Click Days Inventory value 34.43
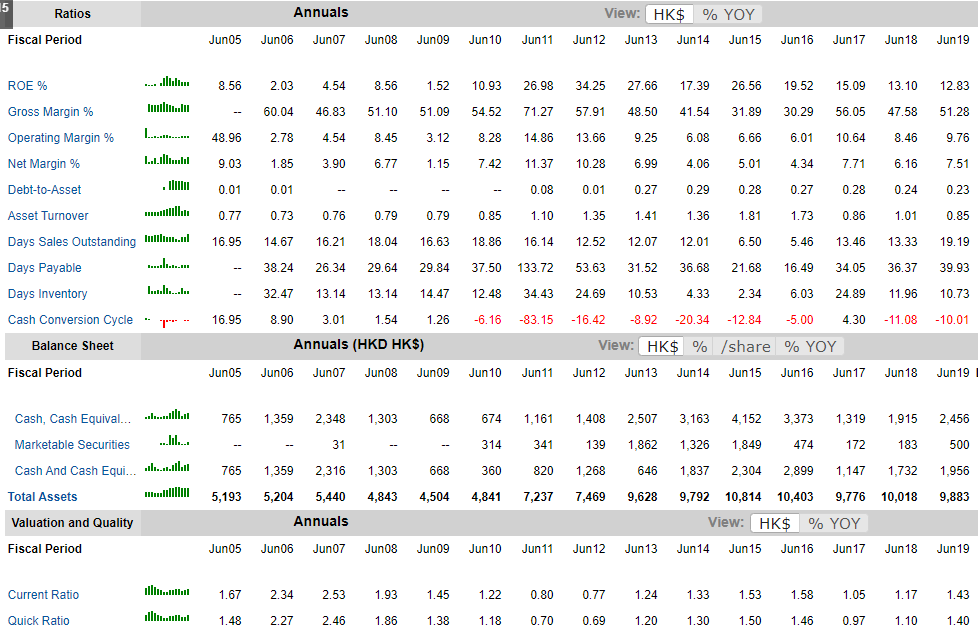Screen dimensions: 978x634 click(538, 294)
